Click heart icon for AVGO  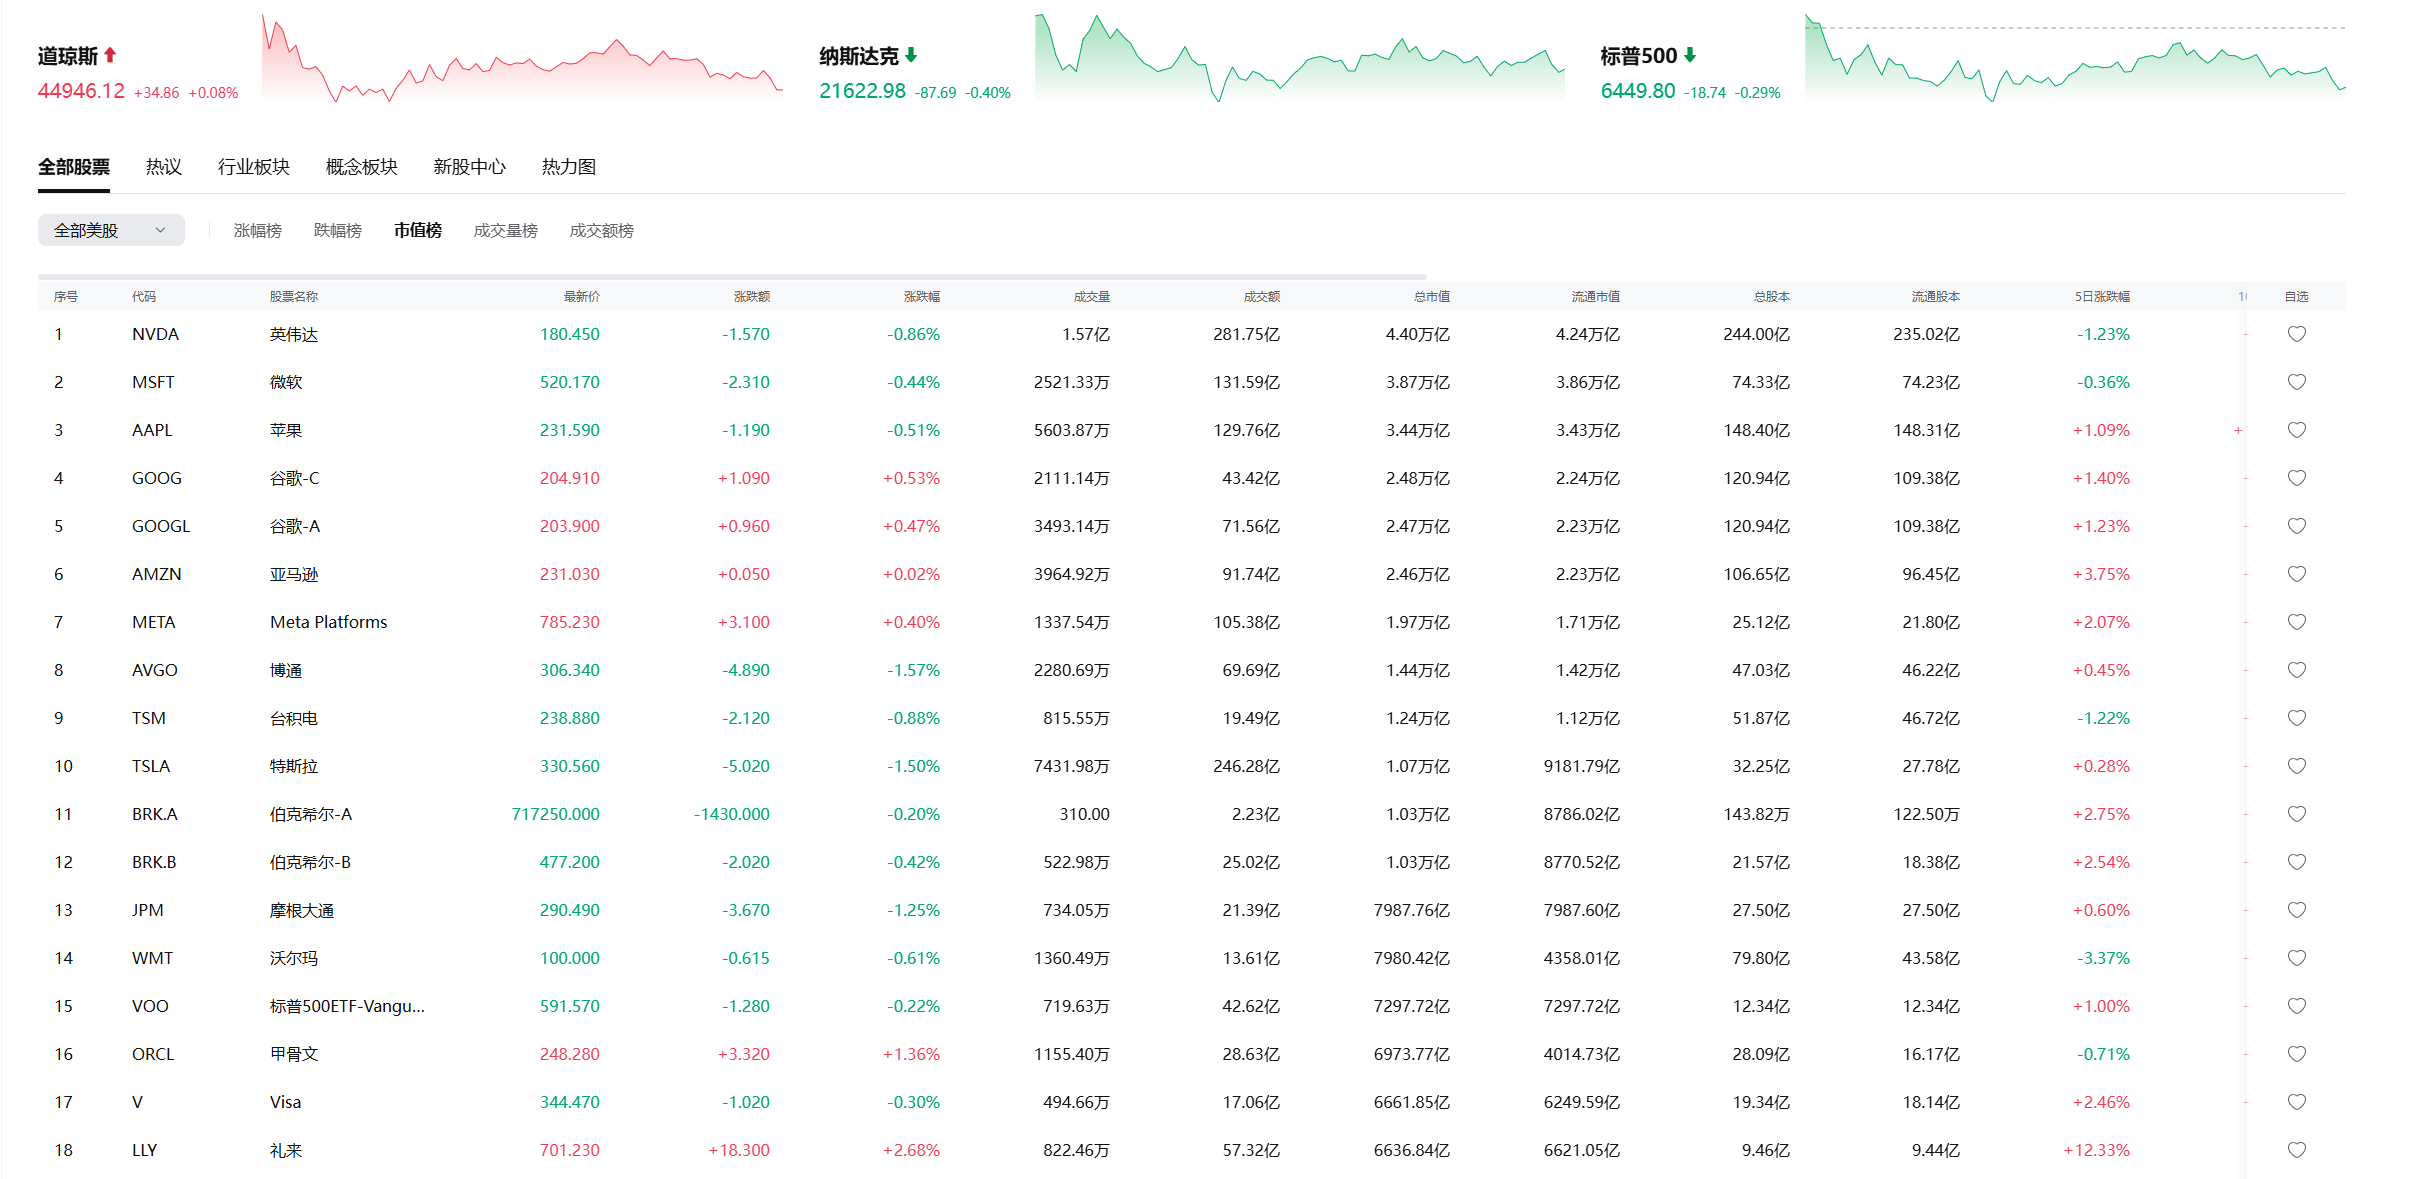pyautogui.click(x=2296, y=670)
